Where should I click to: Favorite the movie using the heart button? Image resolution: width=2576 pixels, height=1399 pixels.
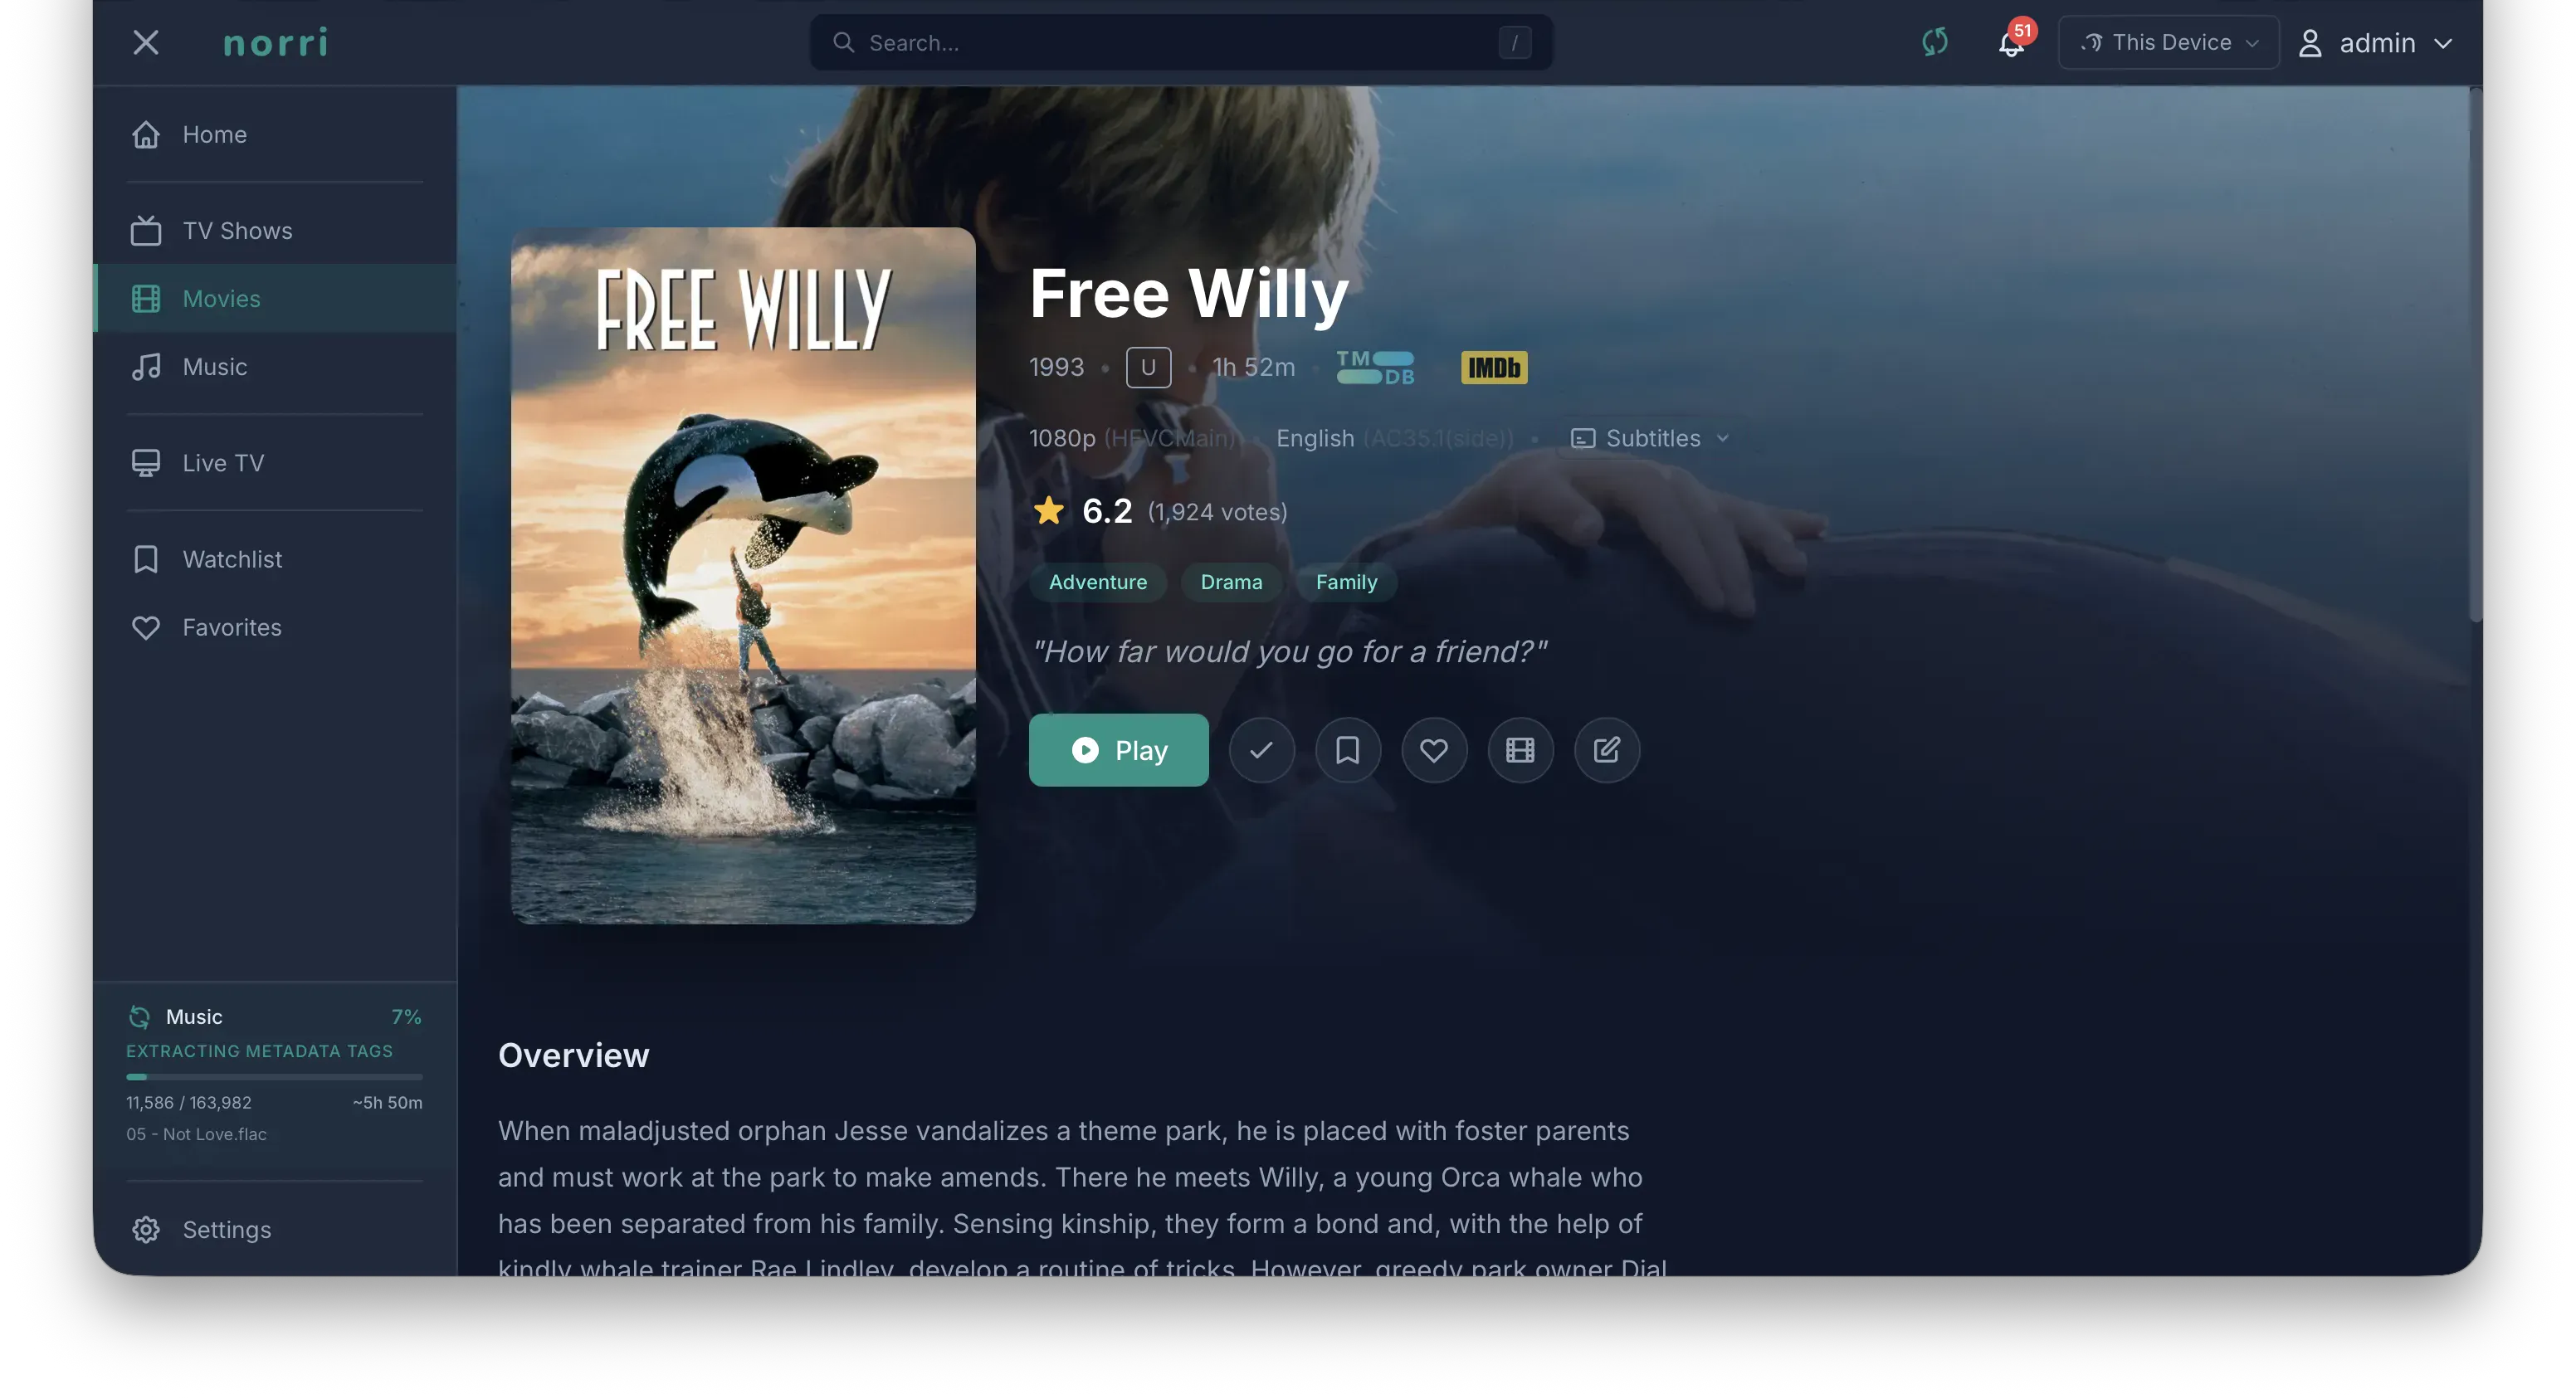(1434, 750)
